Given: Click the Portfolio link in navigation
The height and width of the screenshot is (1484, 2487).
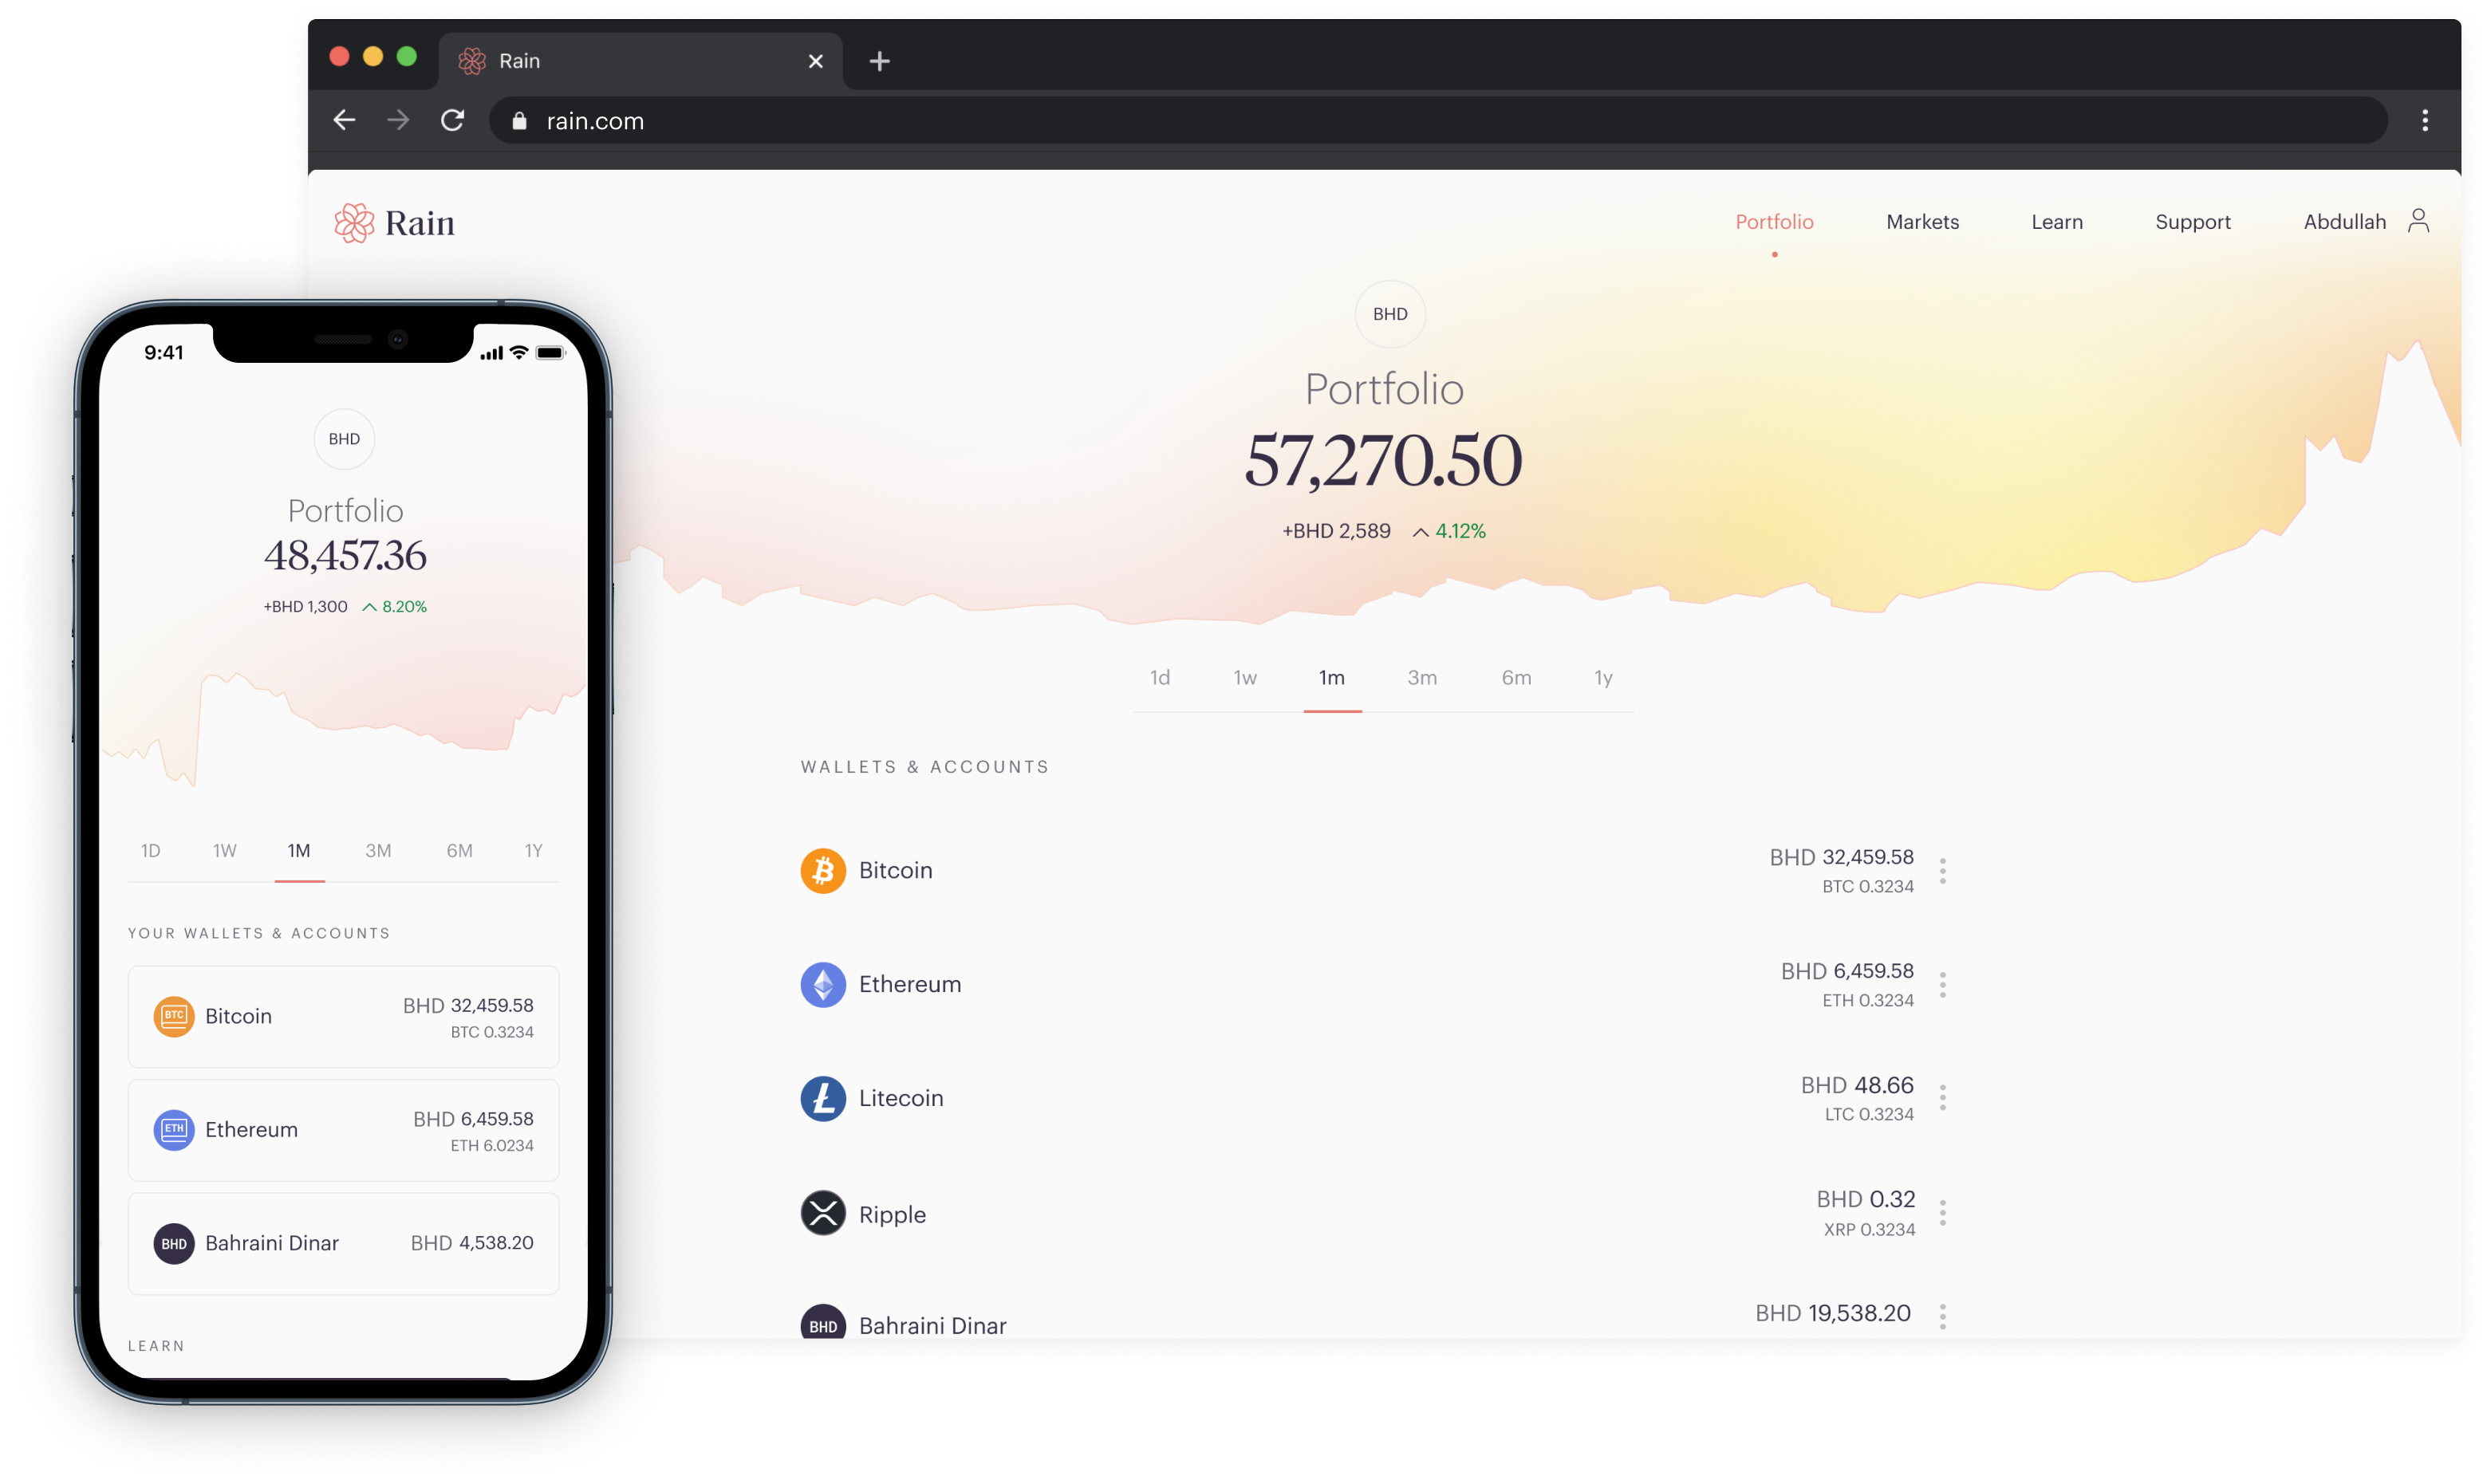Looking at the screenshot, I should click(1772, 221).
